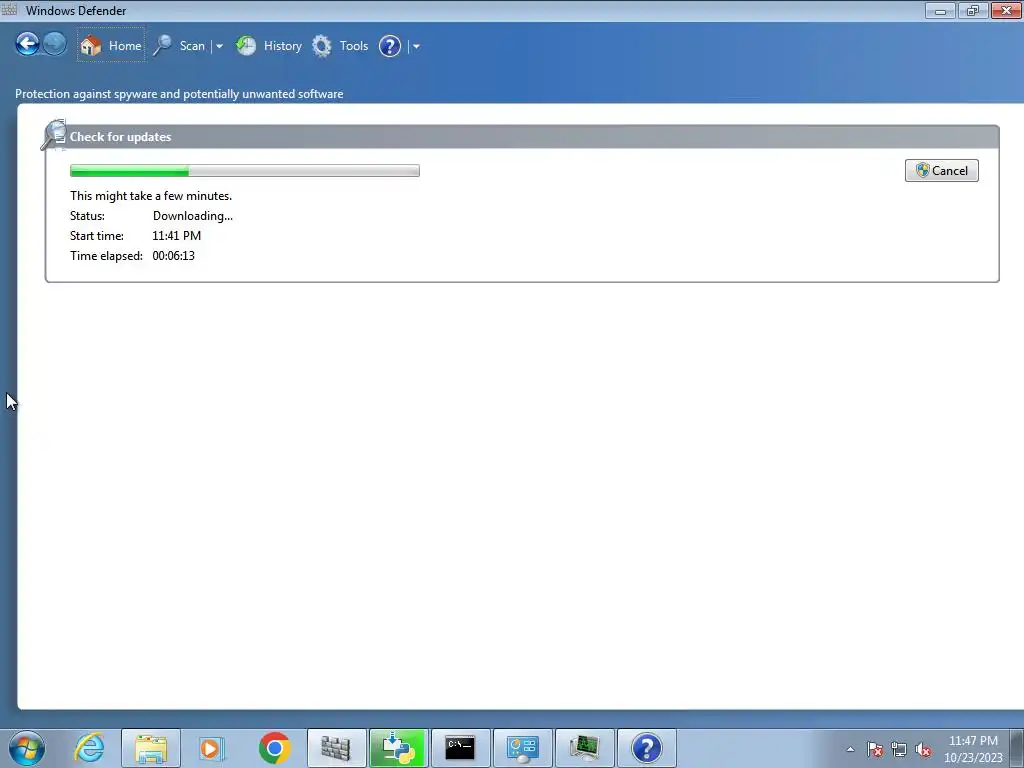Open the Control Panel taskbar window

(522, 748)
